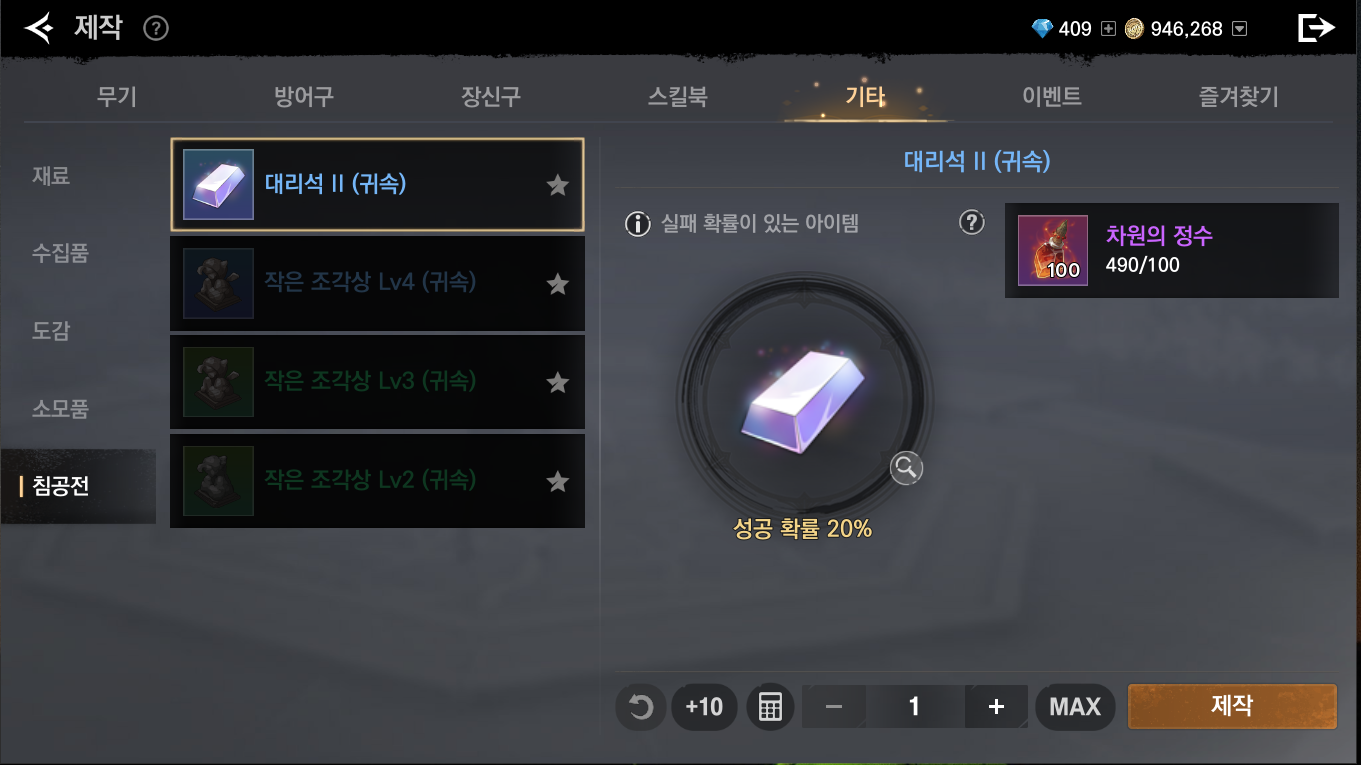Viewport: 1361px width, 765px height.
Task: Add diamonds with the plus icon
Action: (x=1107, y=29)
